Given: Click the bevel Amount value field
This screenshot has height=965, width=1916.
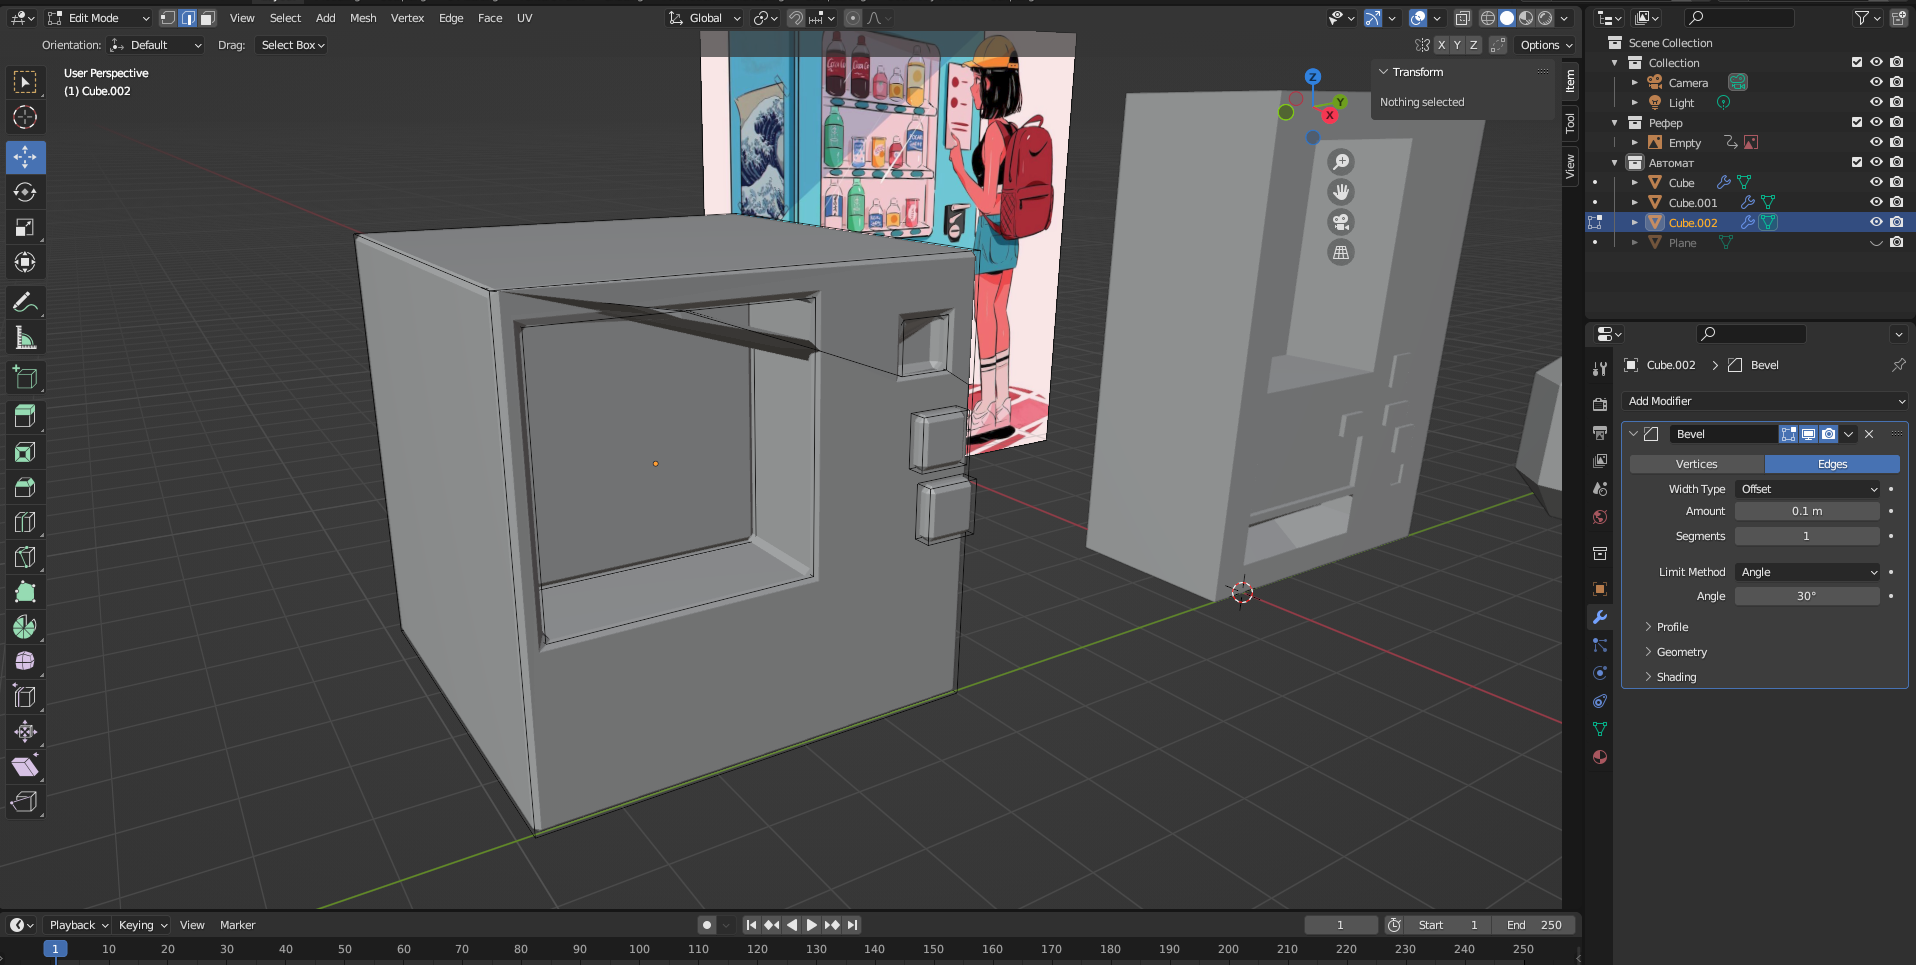Looking at the screenshot, I should (x=1806, y=511).
